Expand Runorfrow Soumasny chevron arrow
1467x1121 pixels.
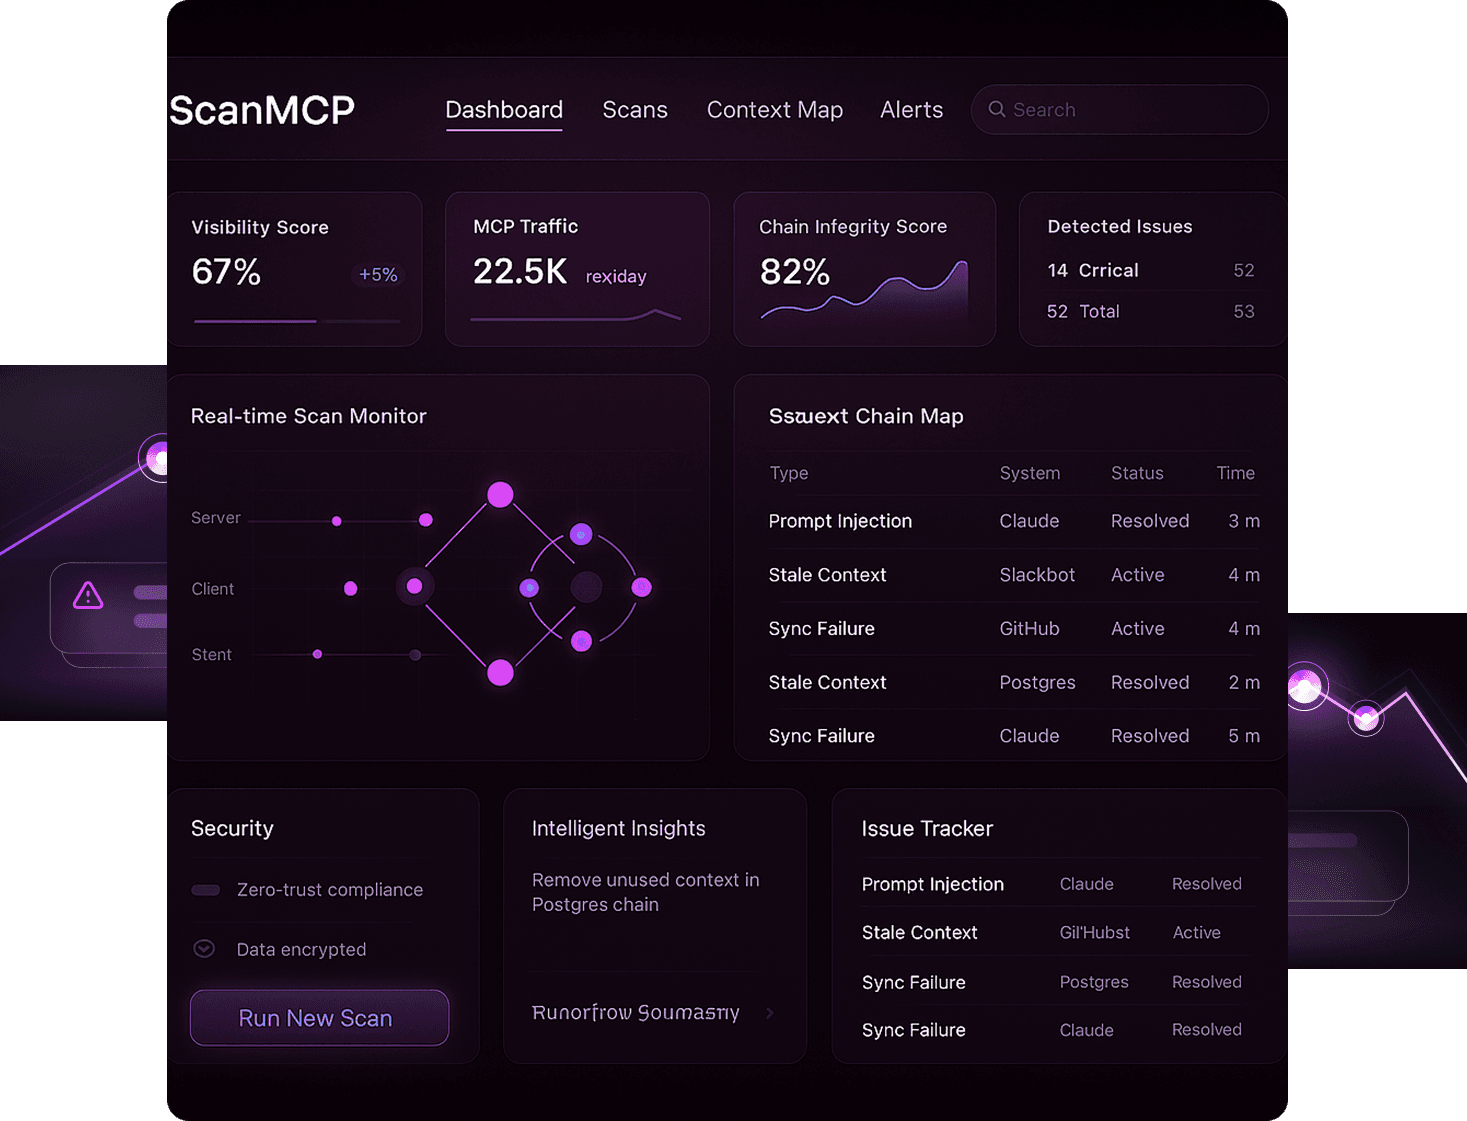pyautogui.click(x=770, y=1013)
